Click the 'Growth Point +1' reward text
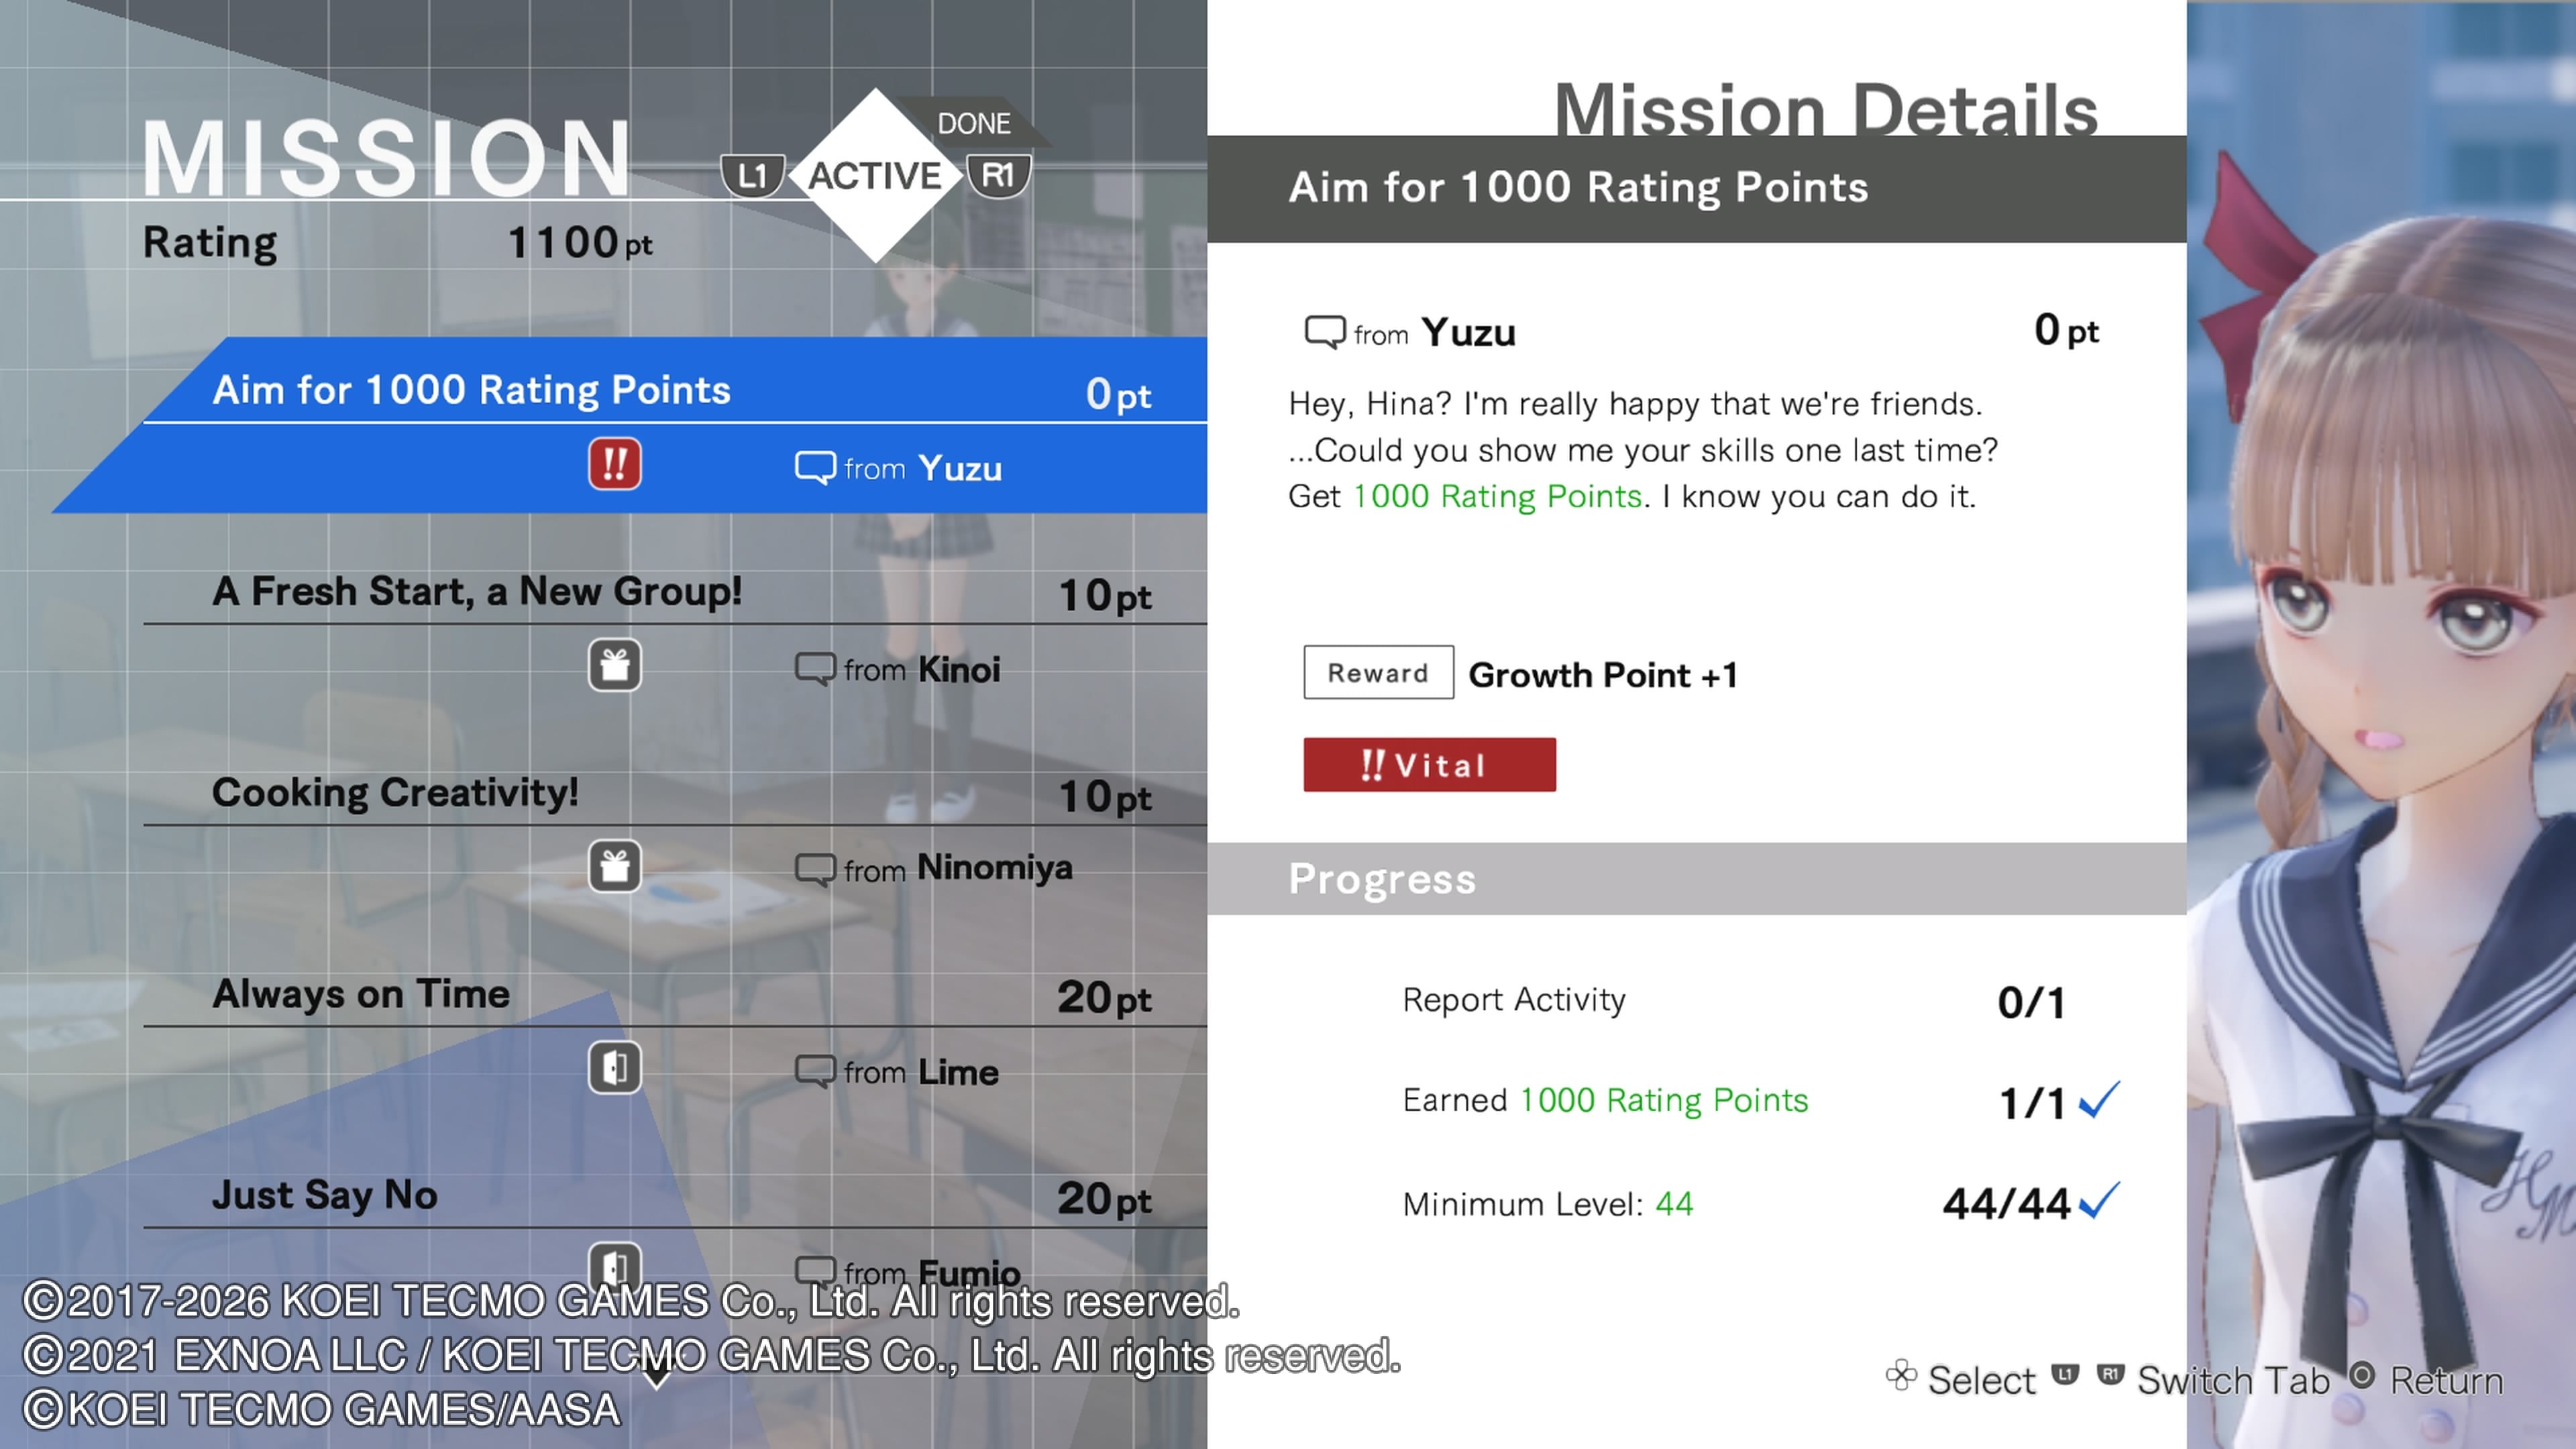 point(1603,675)
